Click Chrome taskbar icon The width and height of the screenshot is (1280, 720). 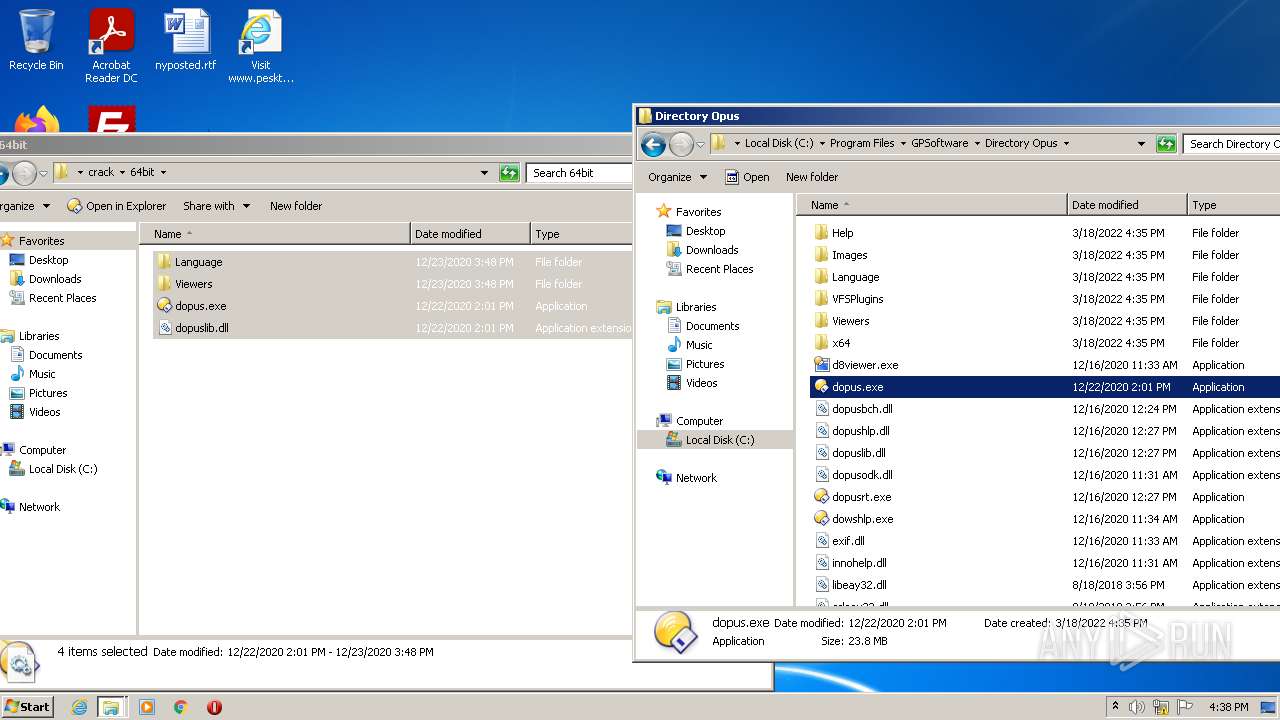pos(181,707)
